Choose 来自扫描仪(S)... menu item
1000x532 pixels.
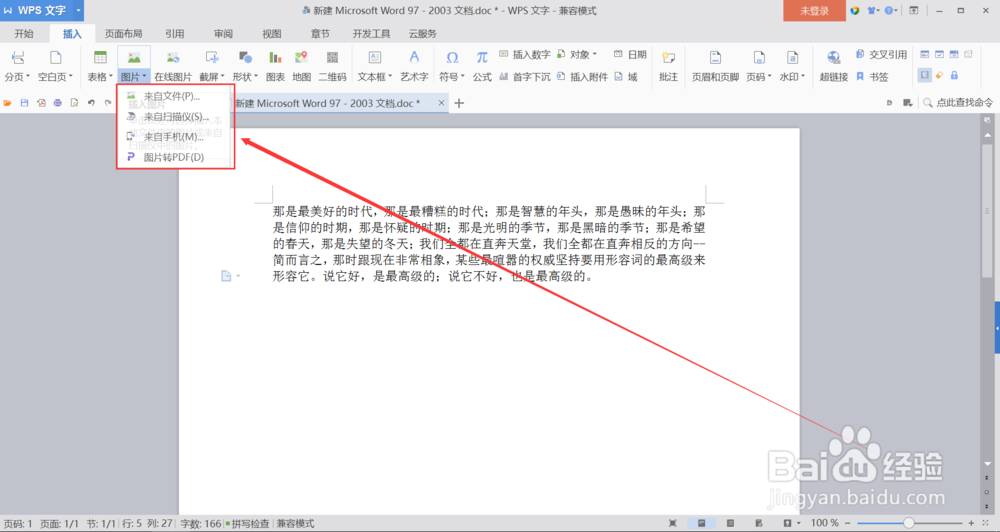(175, 117)
